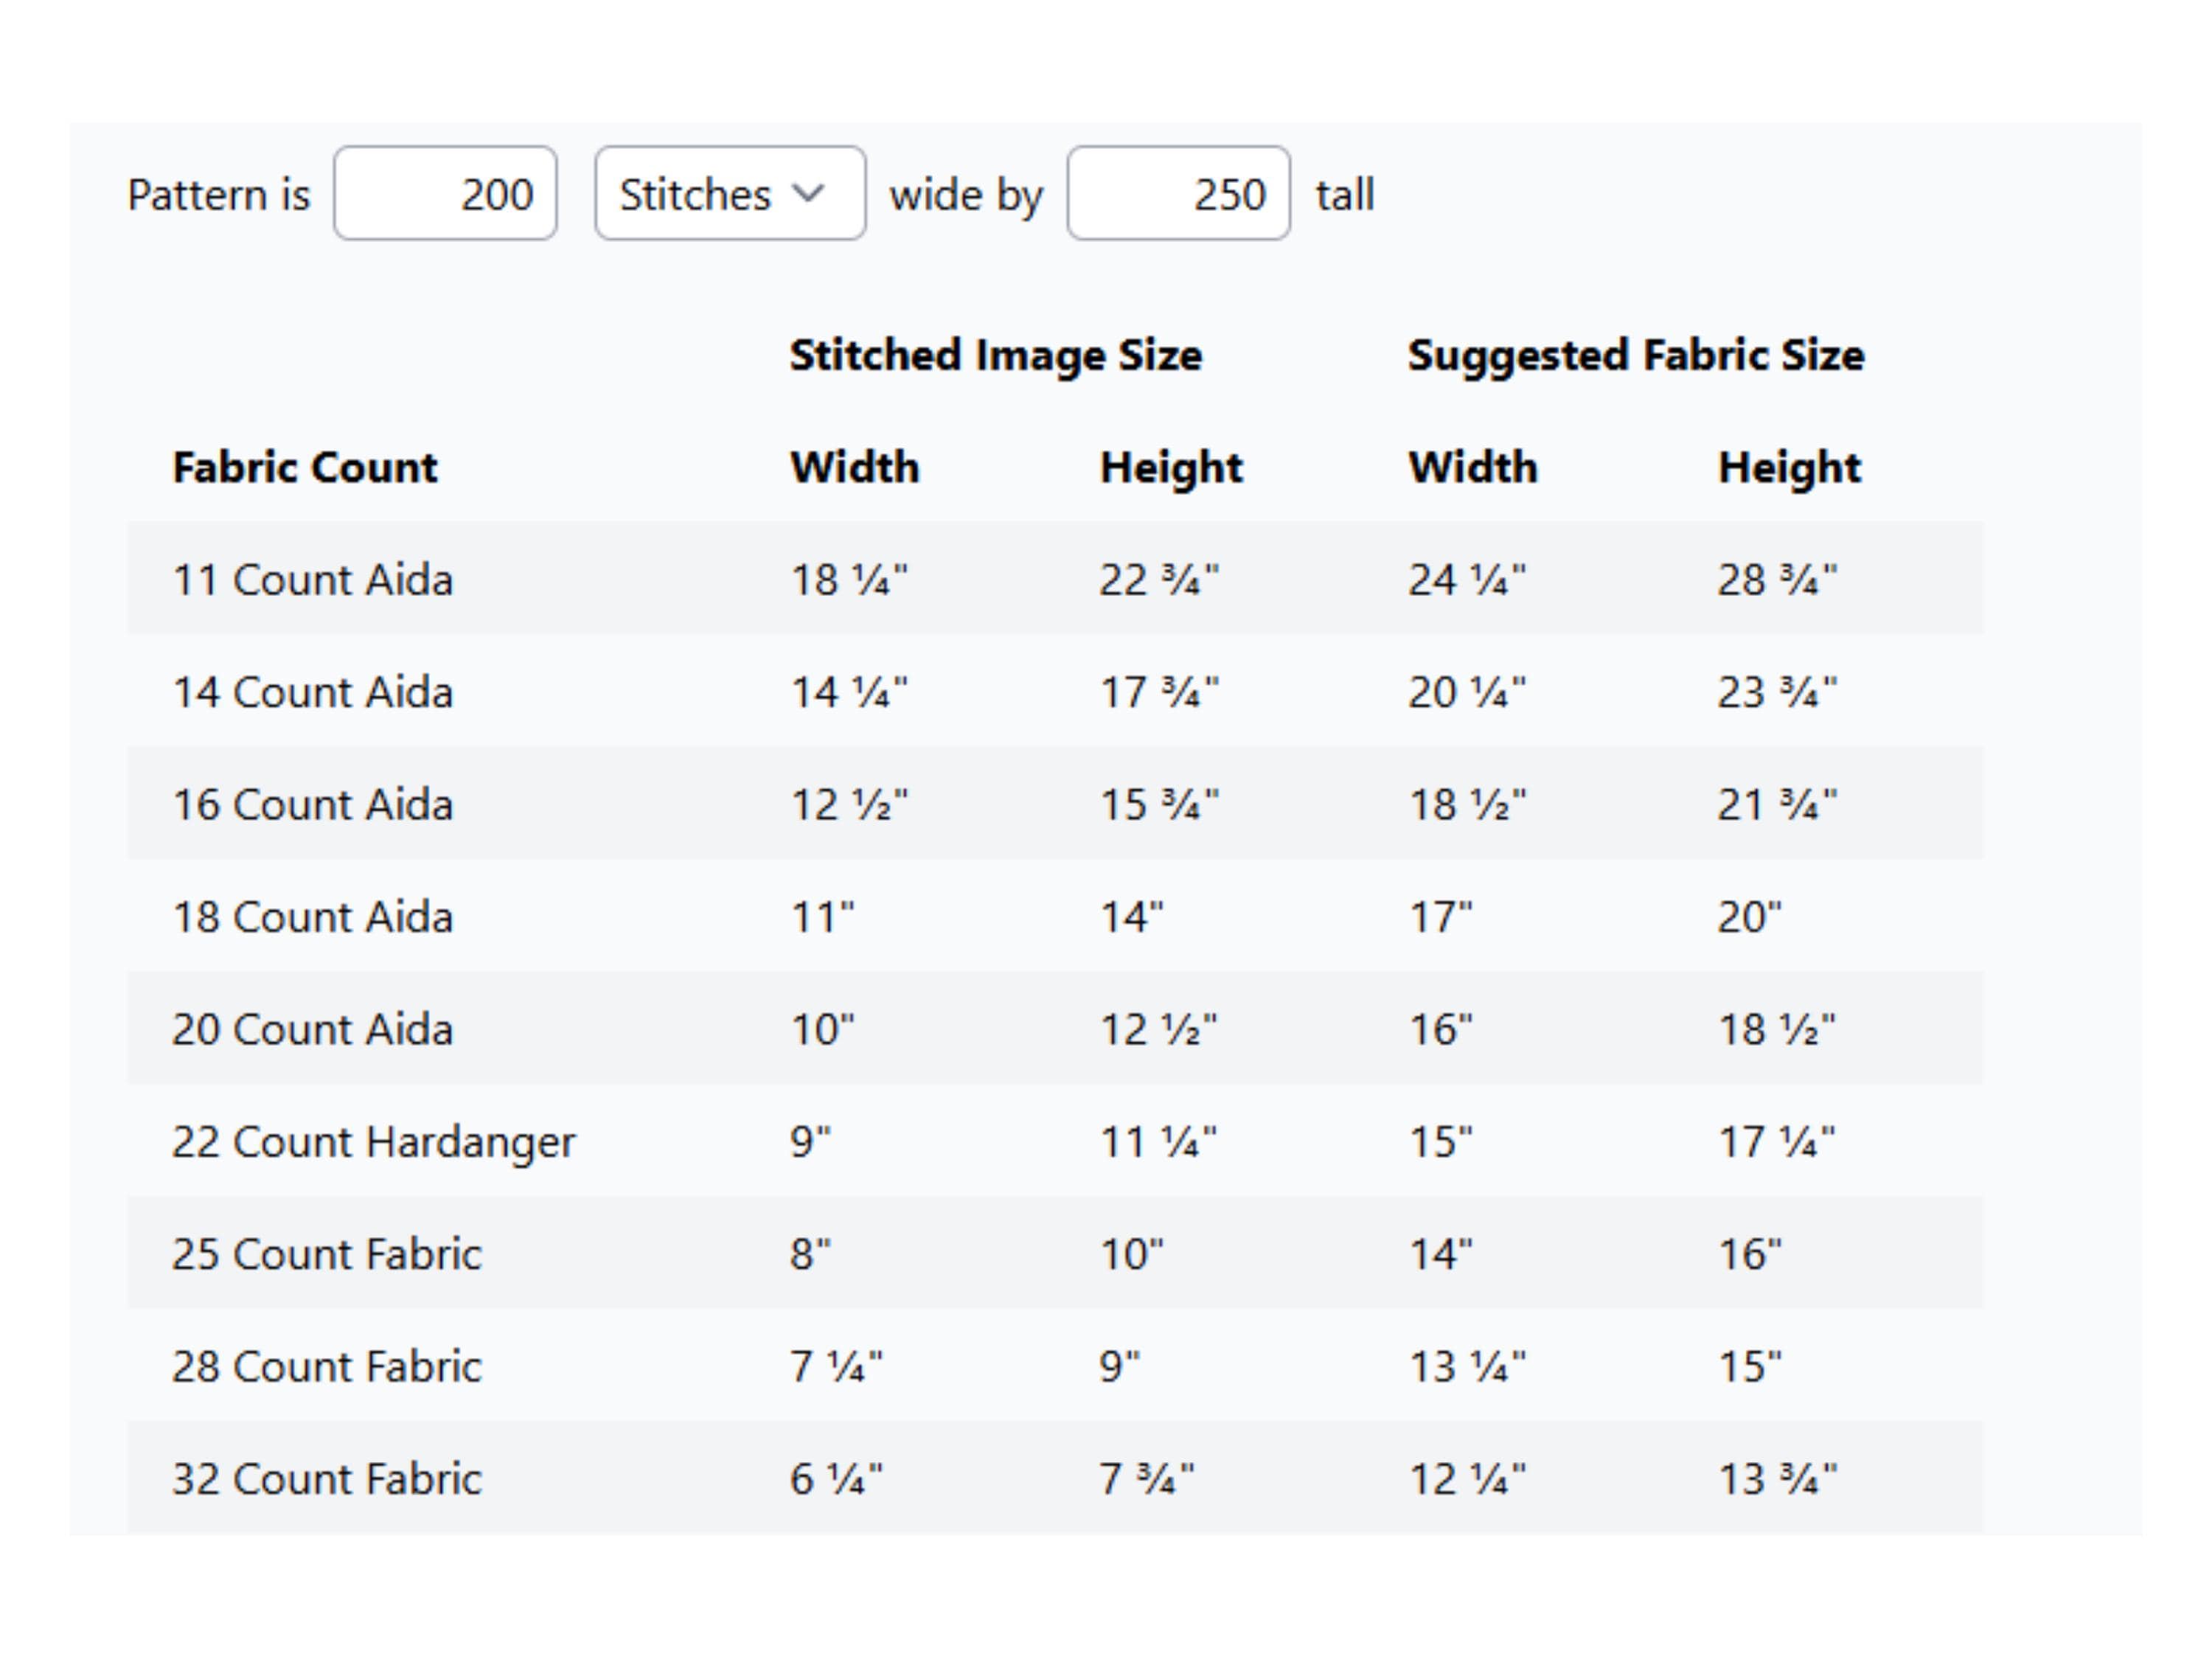2212x1659 pixels.
Task: Click the 'Fabric Count' column header
Action: click(305, 468)
